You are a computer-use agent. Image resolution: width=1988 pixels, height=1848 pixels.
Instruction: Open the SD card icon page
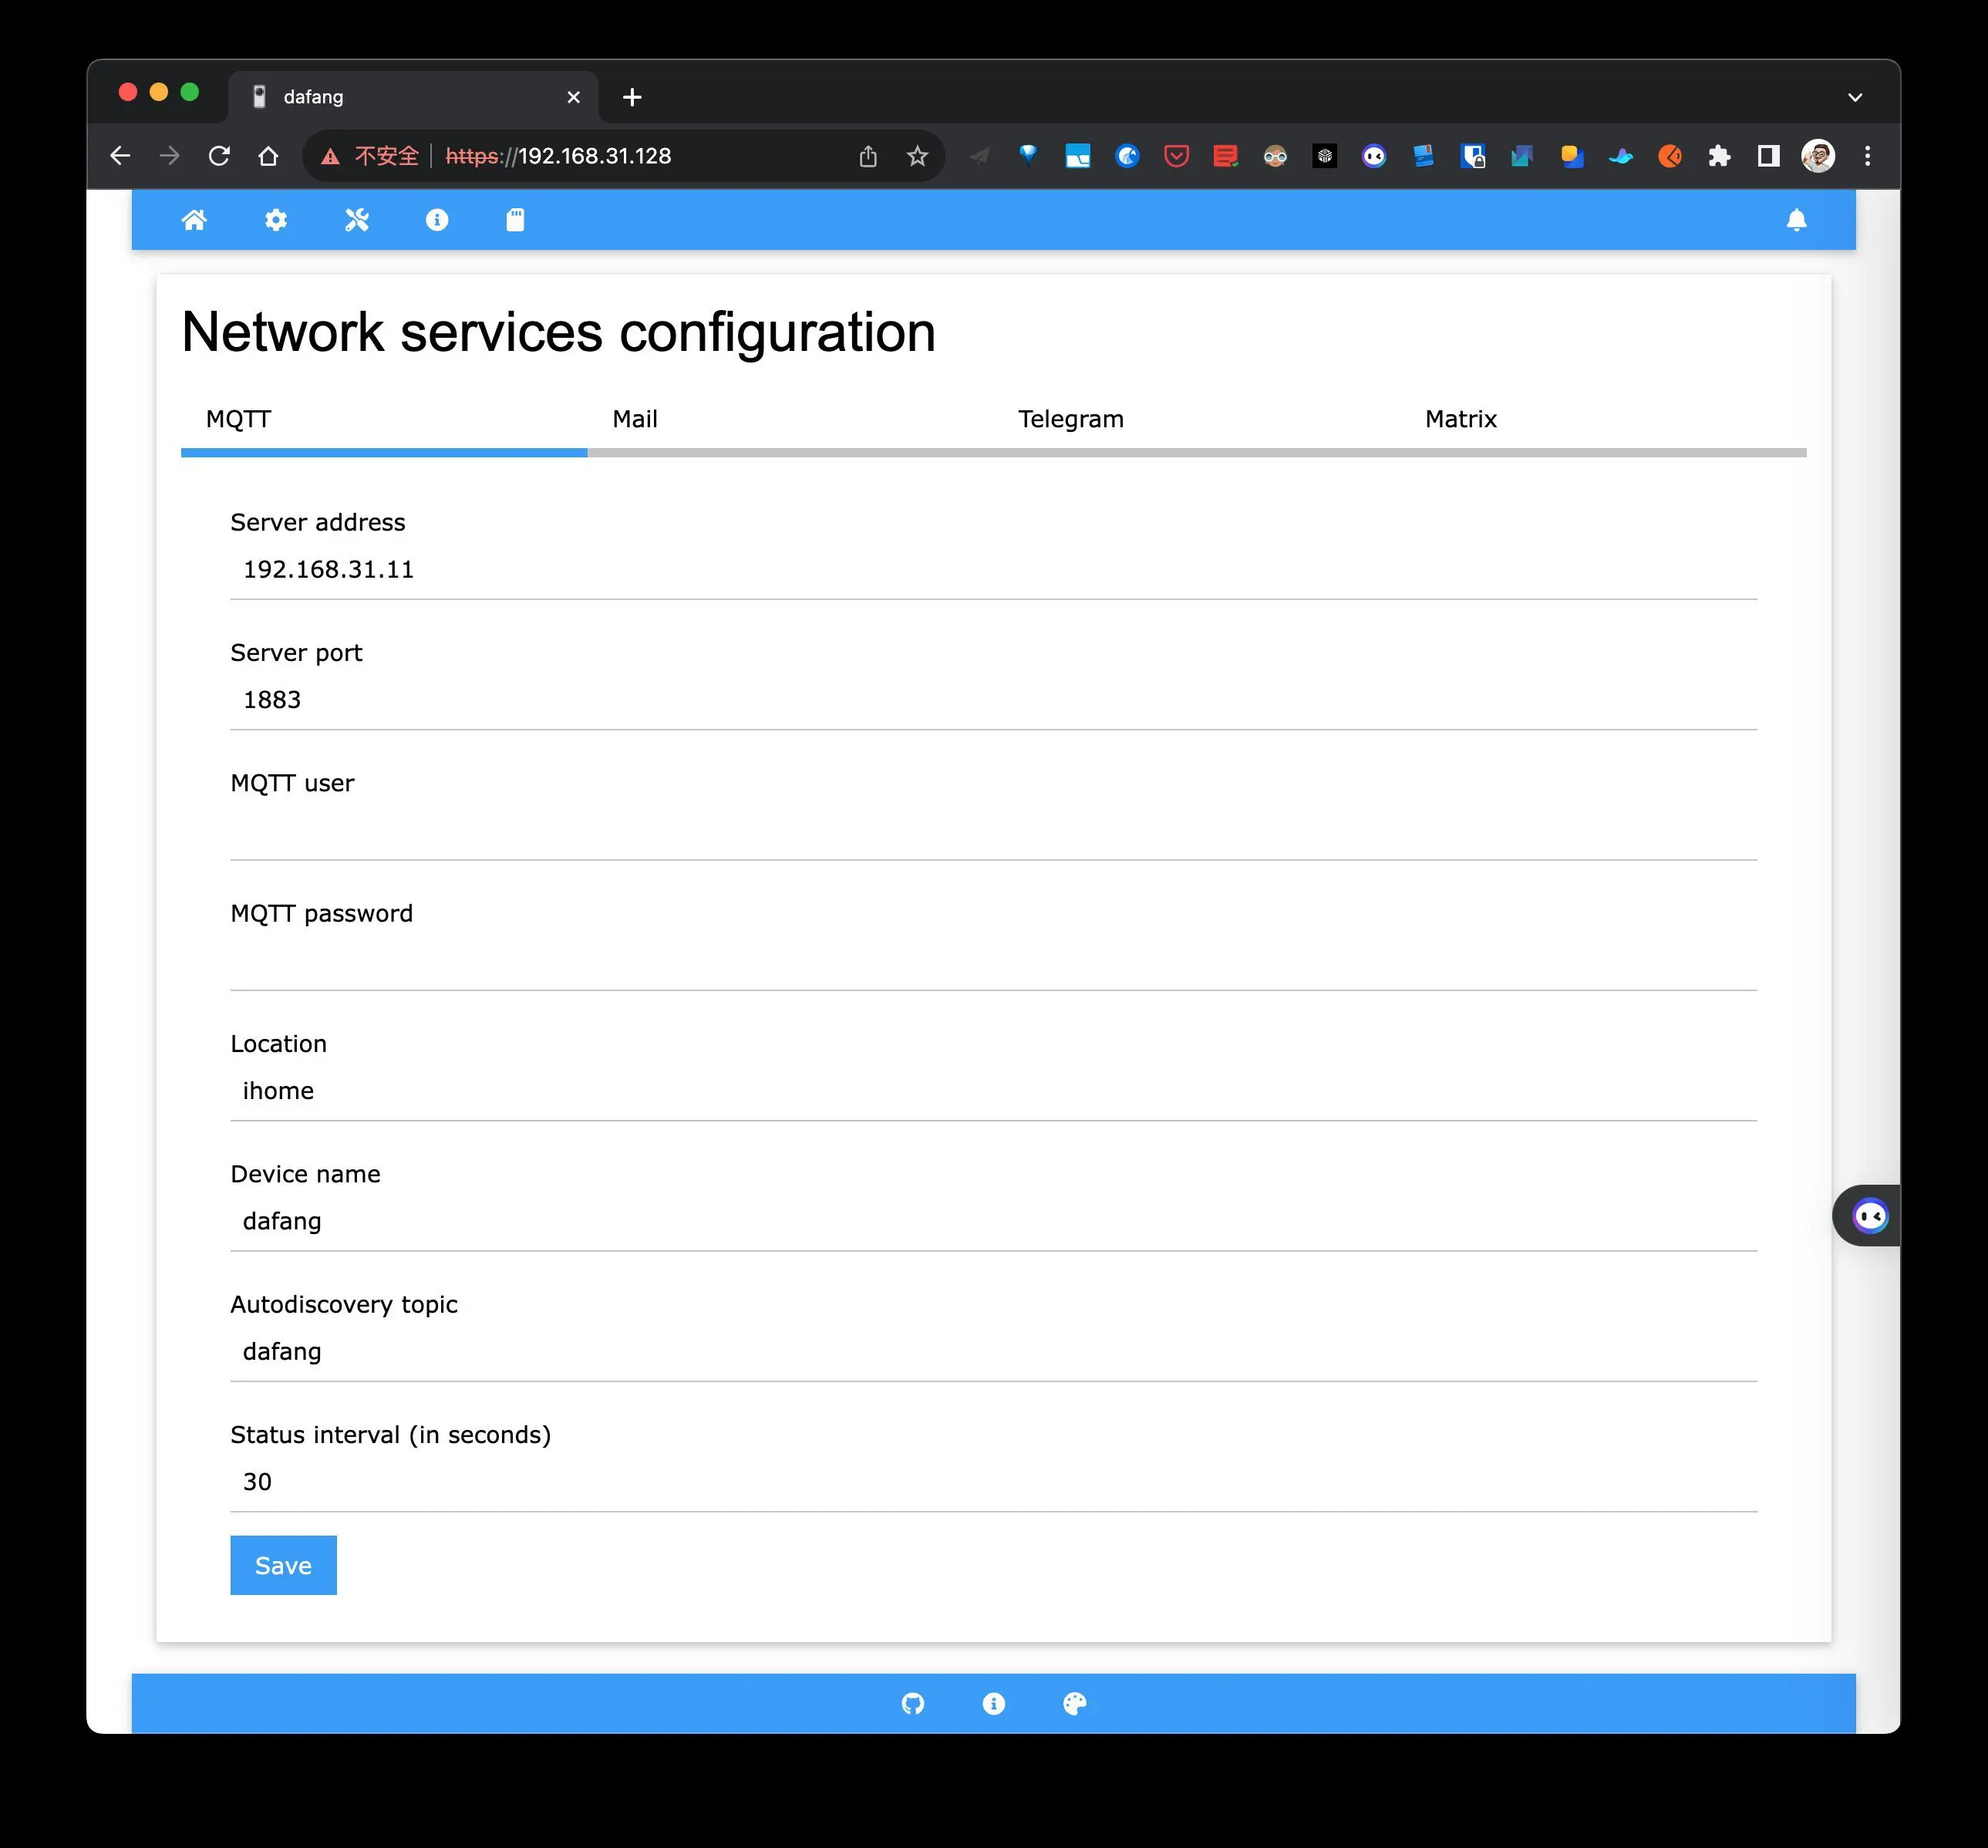515,220
